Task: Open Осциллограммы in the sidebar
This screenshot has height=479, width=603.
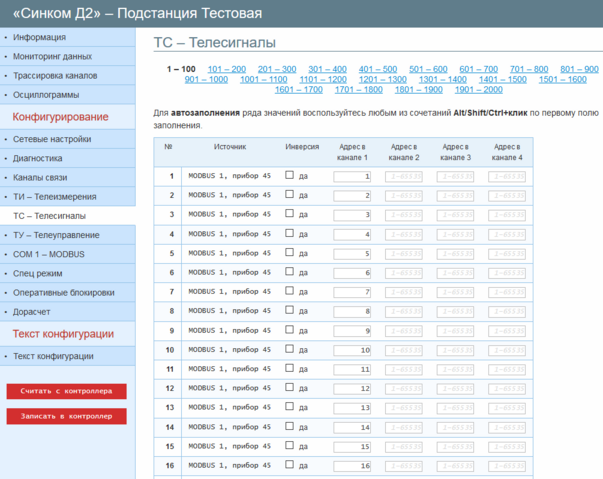Action: coord(46,95)
